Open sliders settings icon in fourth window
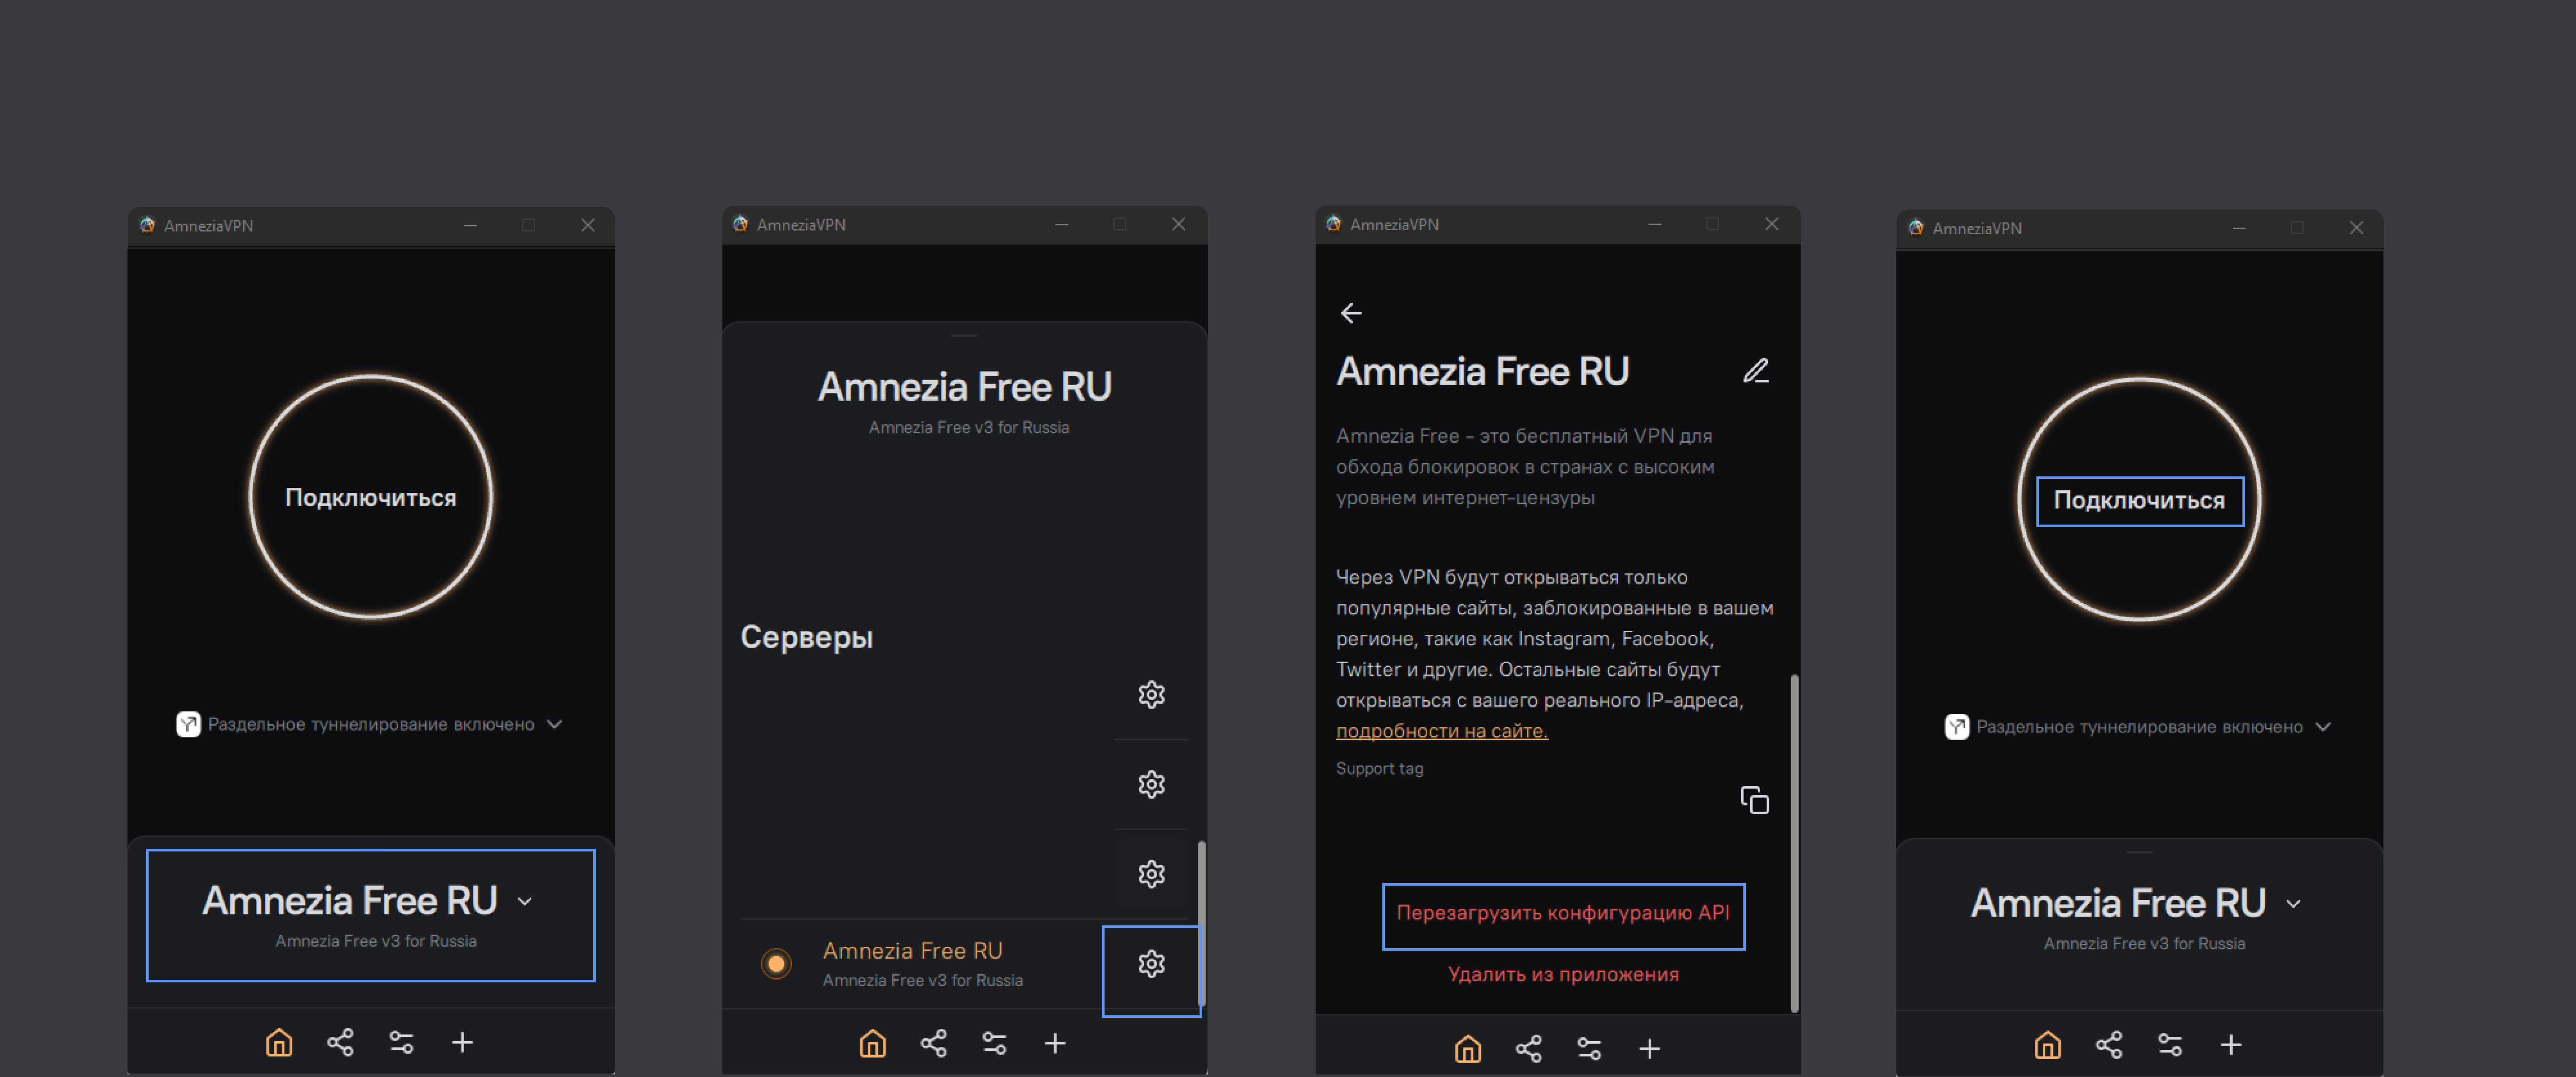The width and height of the screenshot is (2576, 1077). coord(2170,1045)
